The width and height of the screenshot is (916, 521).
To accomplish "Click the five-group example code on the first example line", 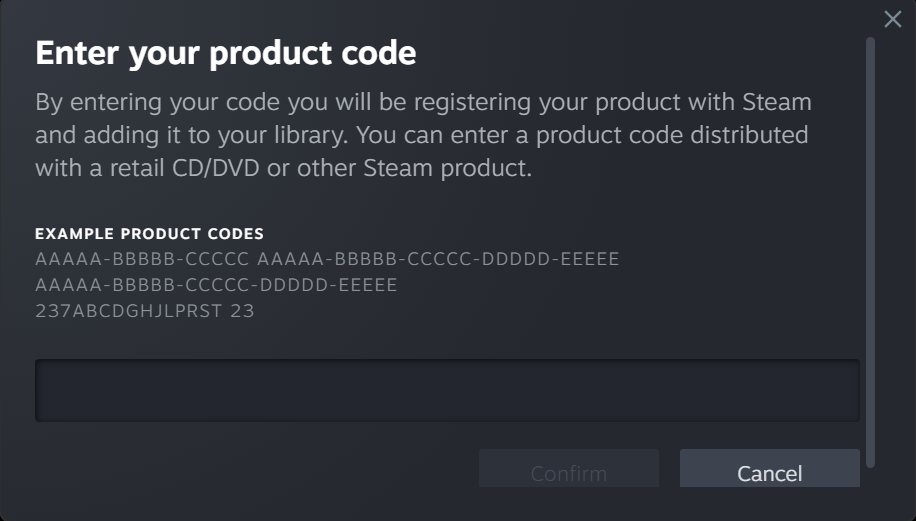I will [x=438, y=260].
